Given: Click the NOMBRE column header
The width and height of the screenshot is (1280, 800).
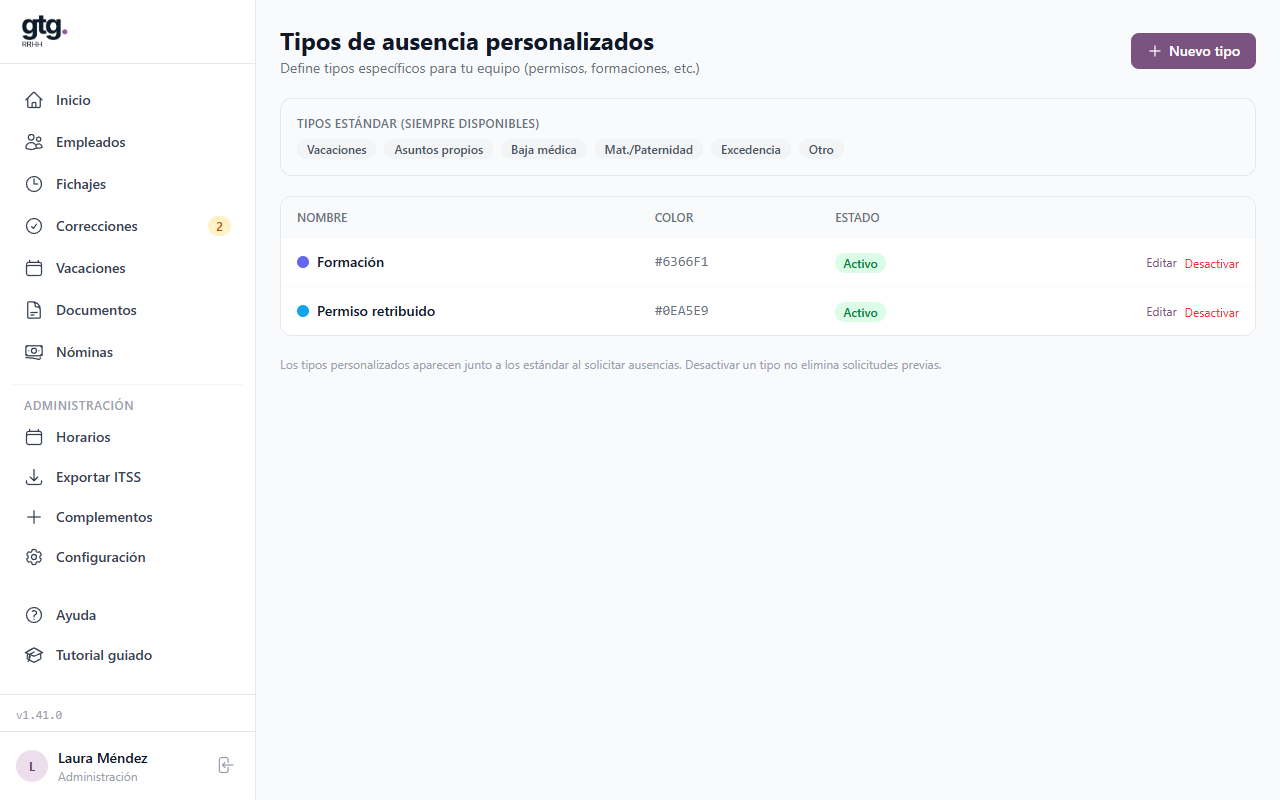Looking at the screenshot, I should pyautogui.click(x=322, y=218).
